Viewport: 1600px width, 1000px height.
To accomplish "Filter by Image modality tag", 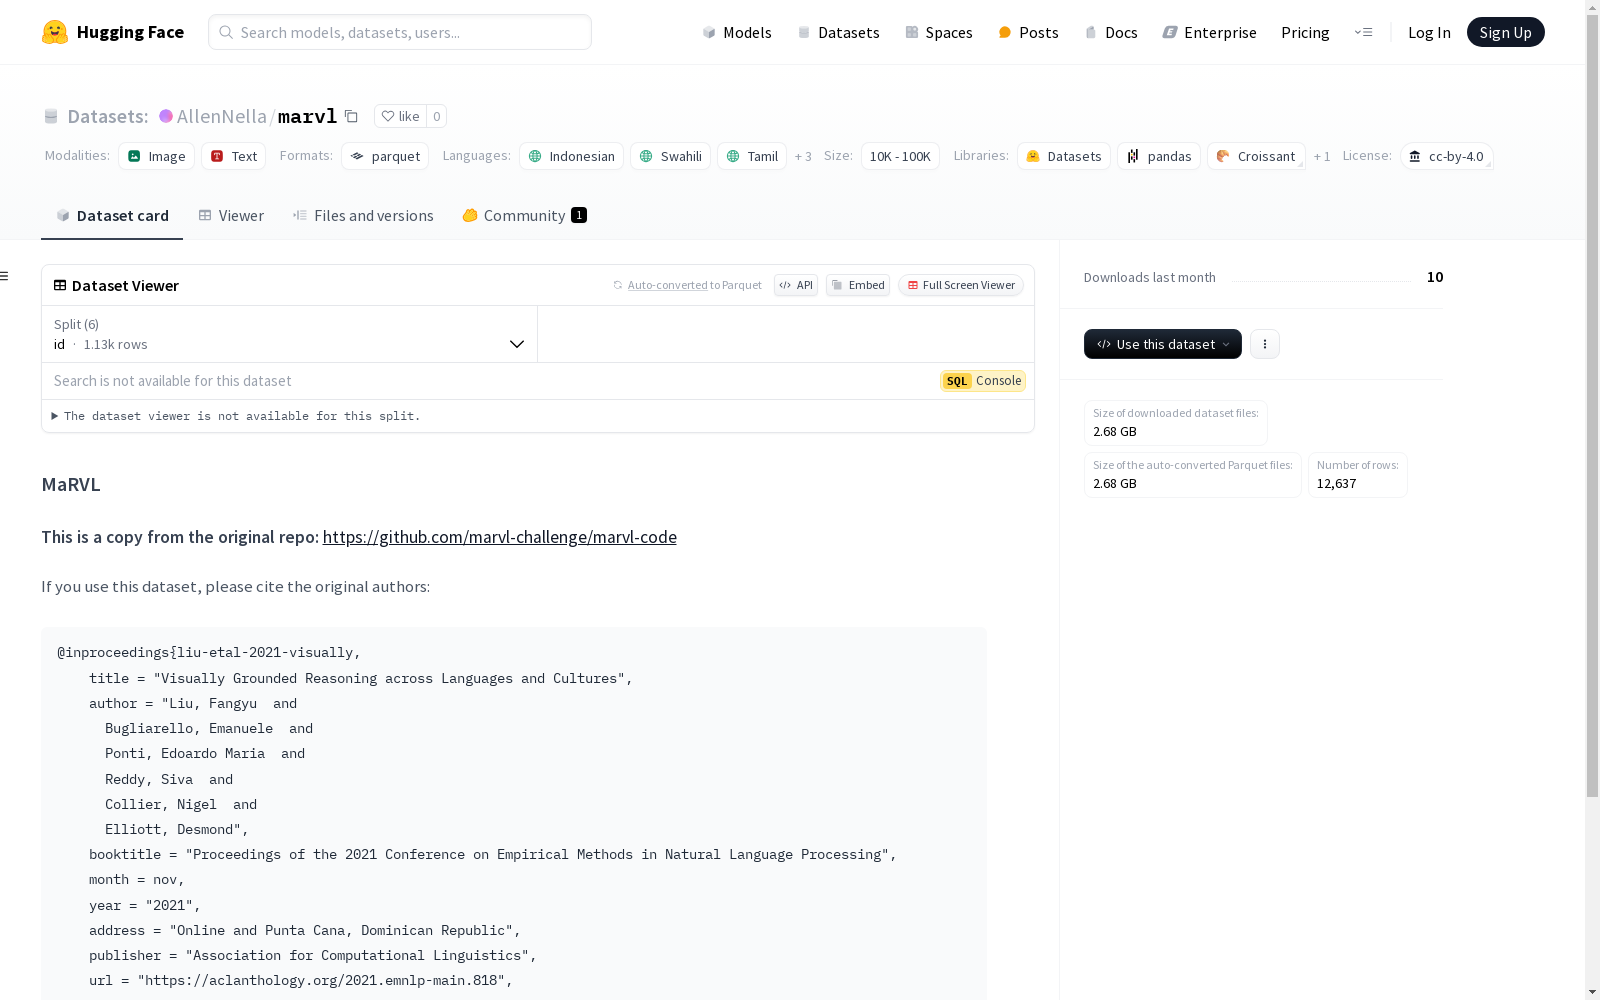I will tap(157, 156).
